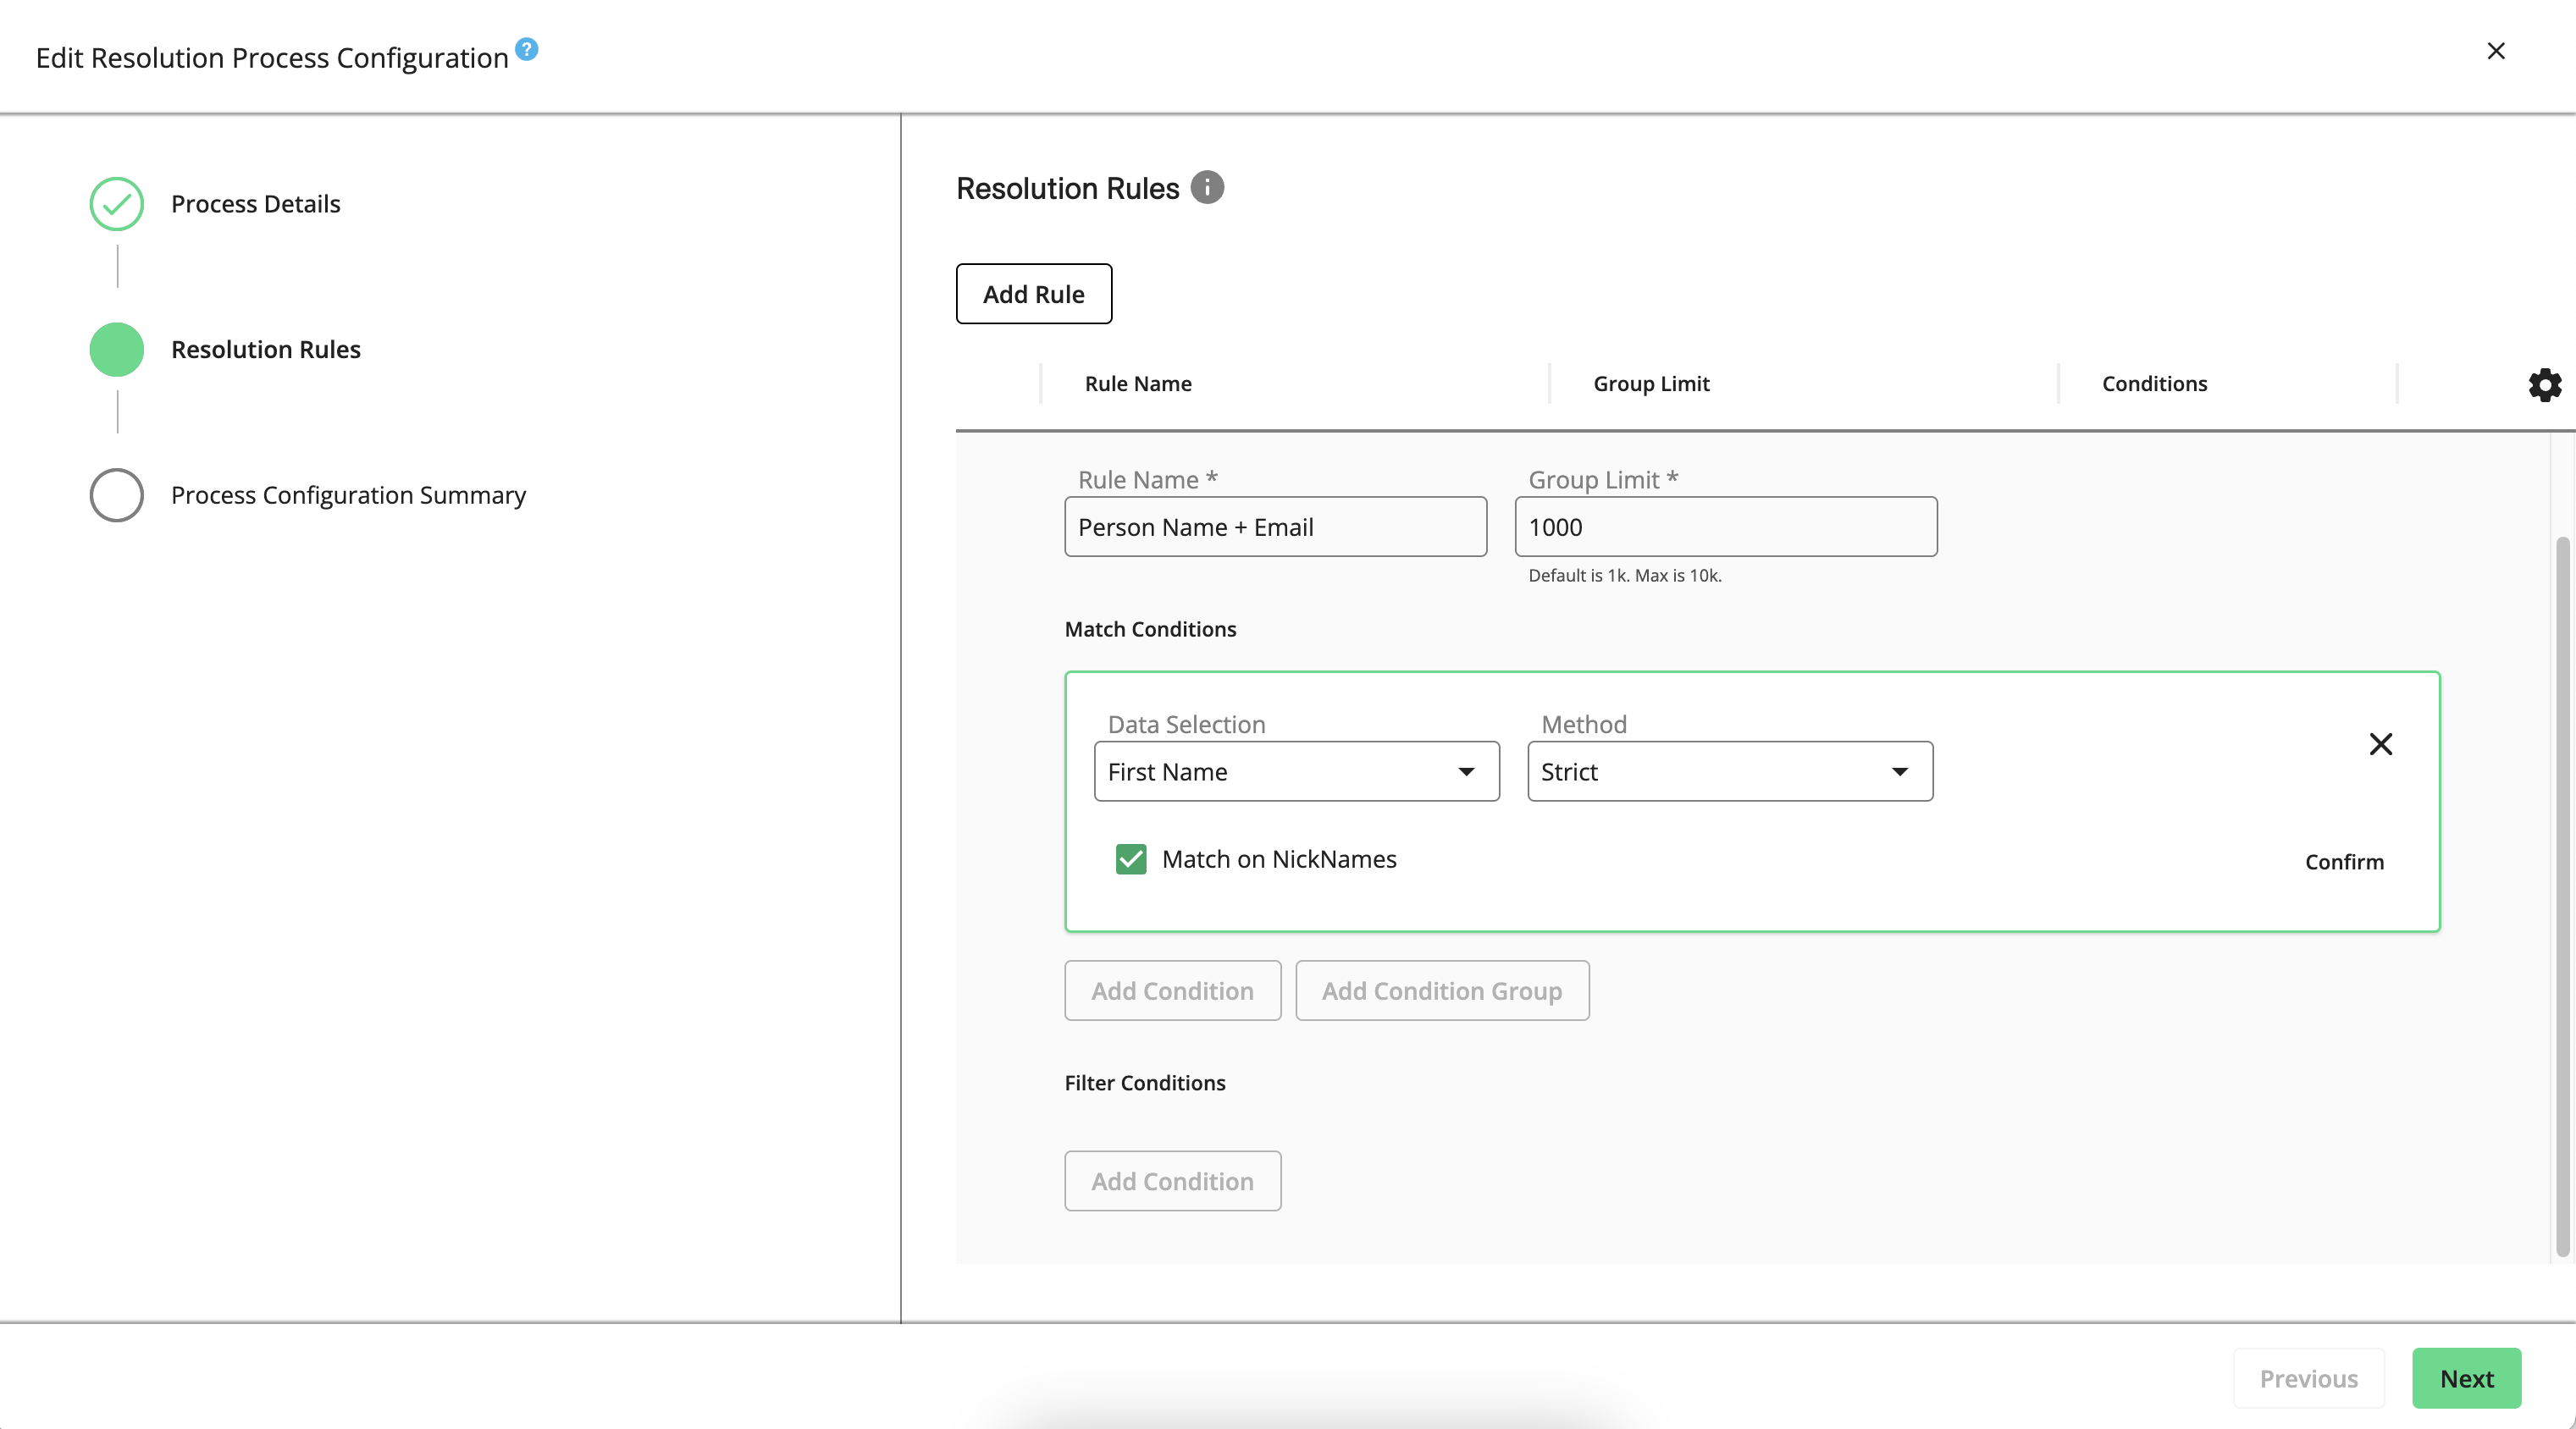The image size is (2576, 1429).
Task: Click the Resolution Rules info icon
Action: [x=1207, y=187]
